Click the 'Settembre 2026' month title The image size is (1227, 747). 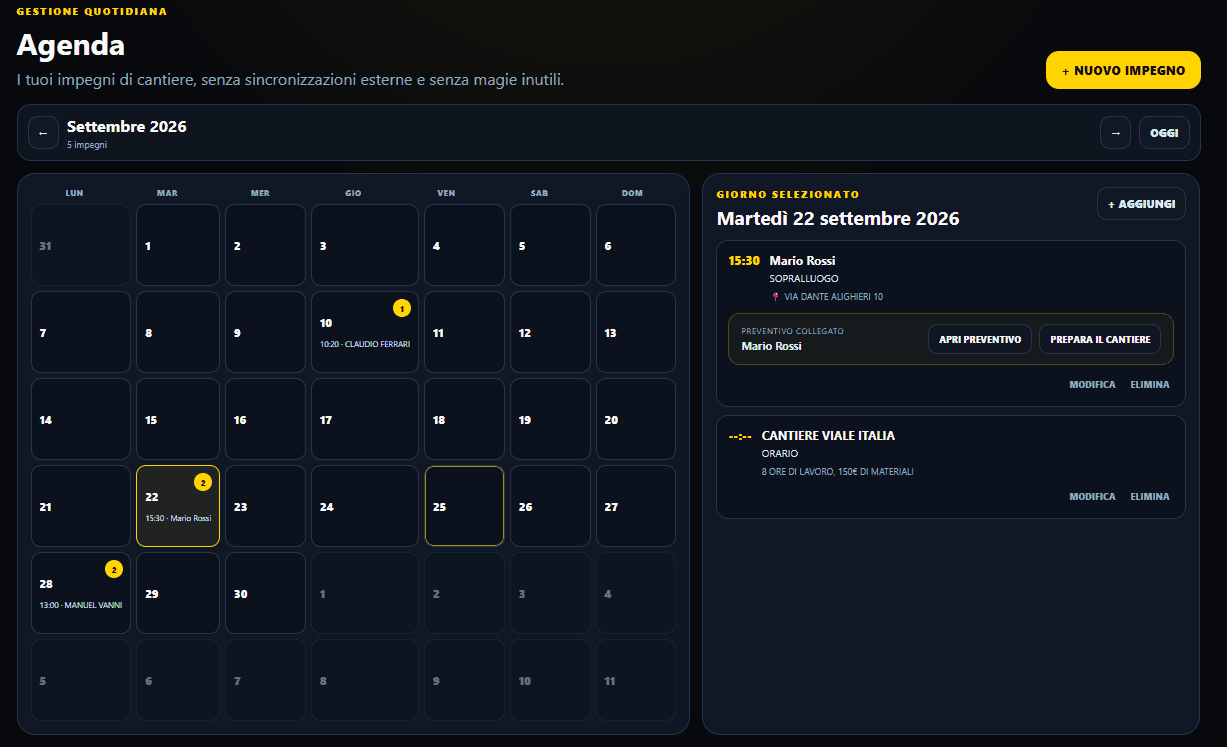click(127, 127)
